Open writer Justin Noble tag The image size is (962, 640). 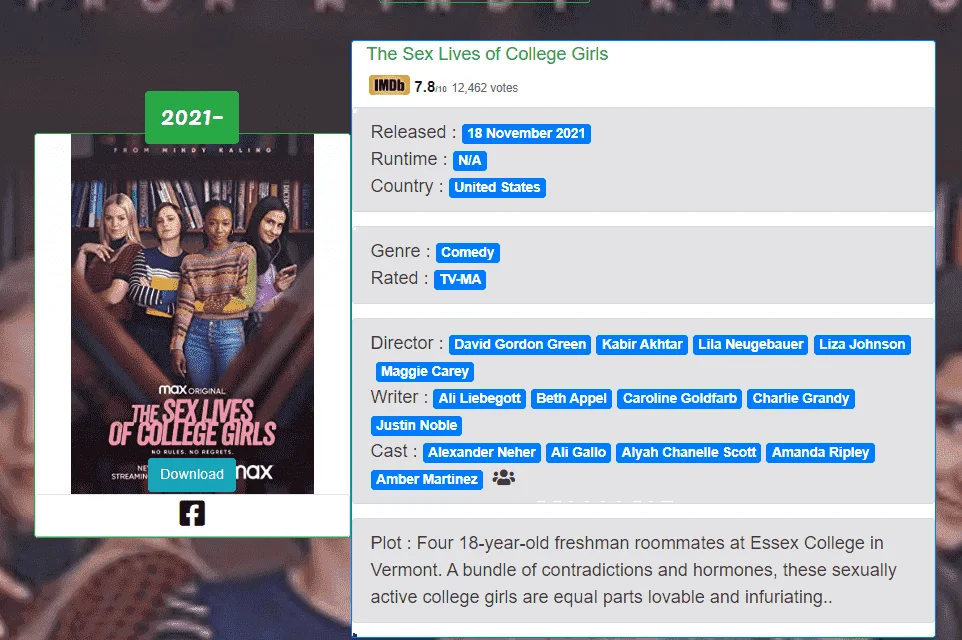(416, 425)
